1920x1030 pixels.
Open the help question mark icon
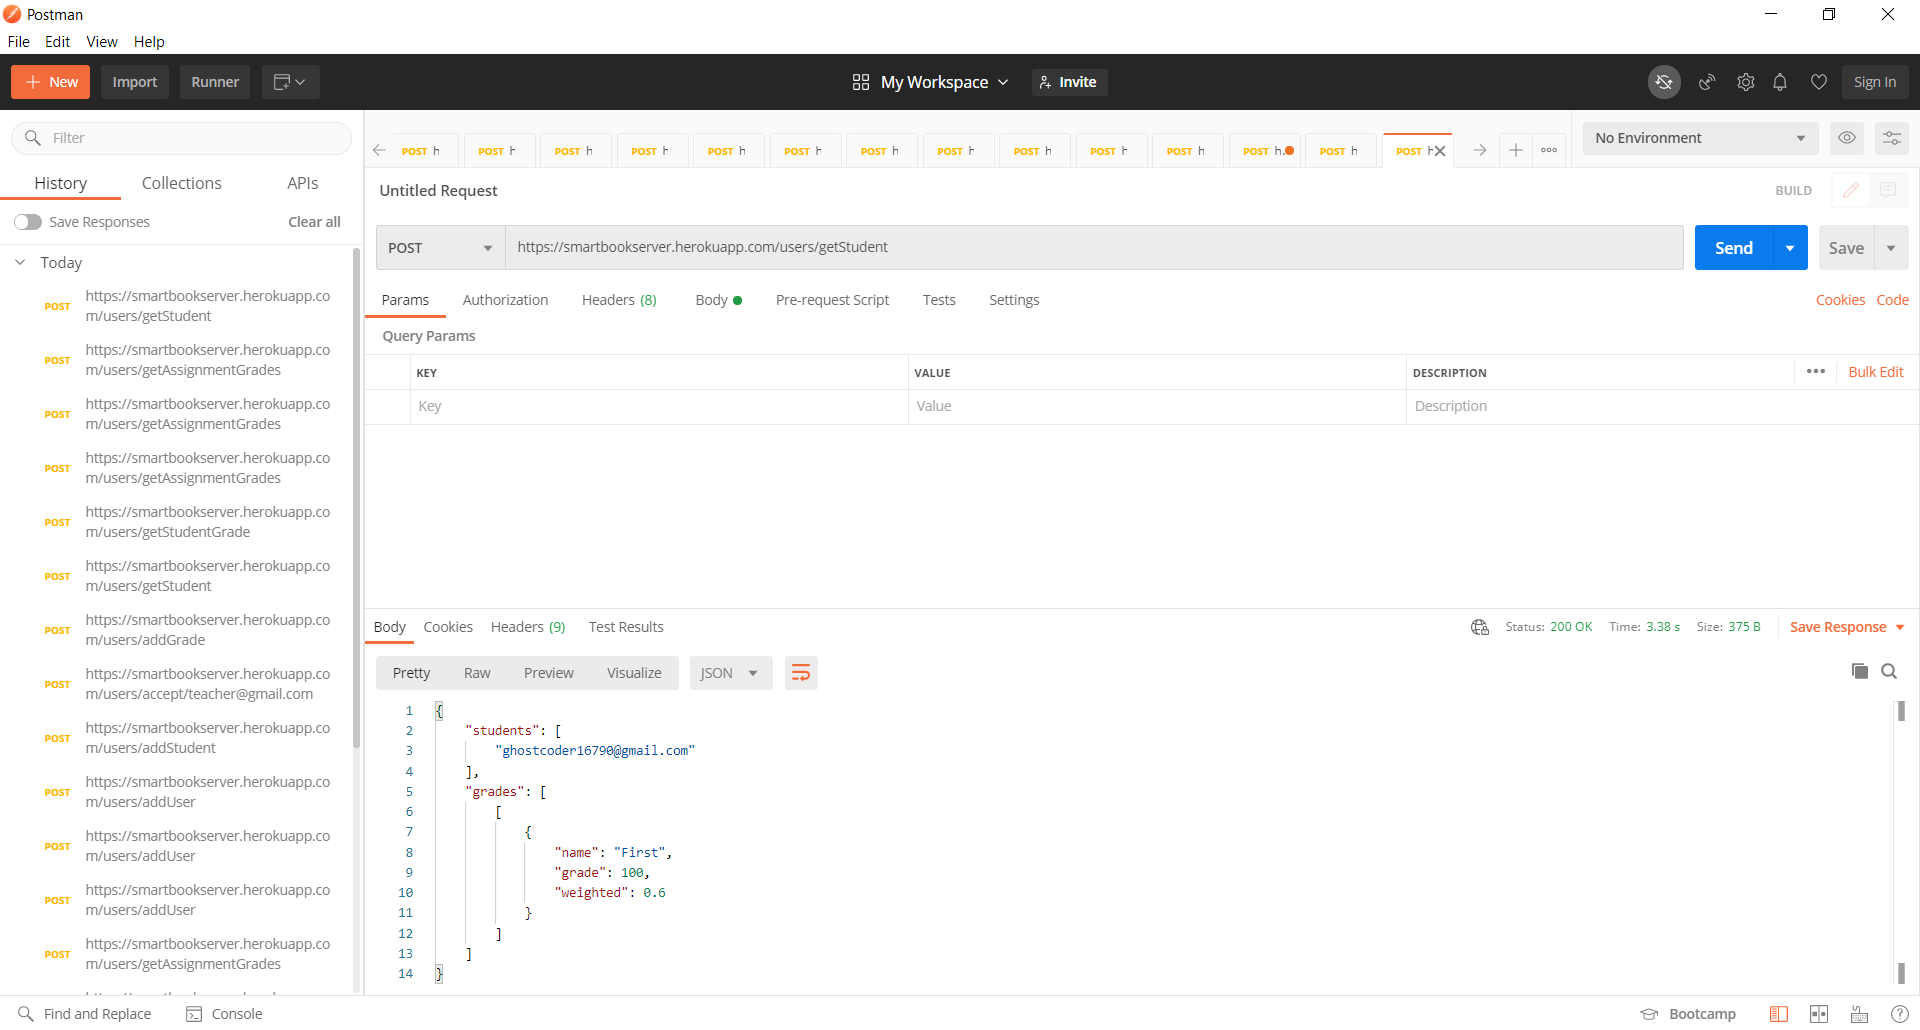click(x=1899, y=1014)
